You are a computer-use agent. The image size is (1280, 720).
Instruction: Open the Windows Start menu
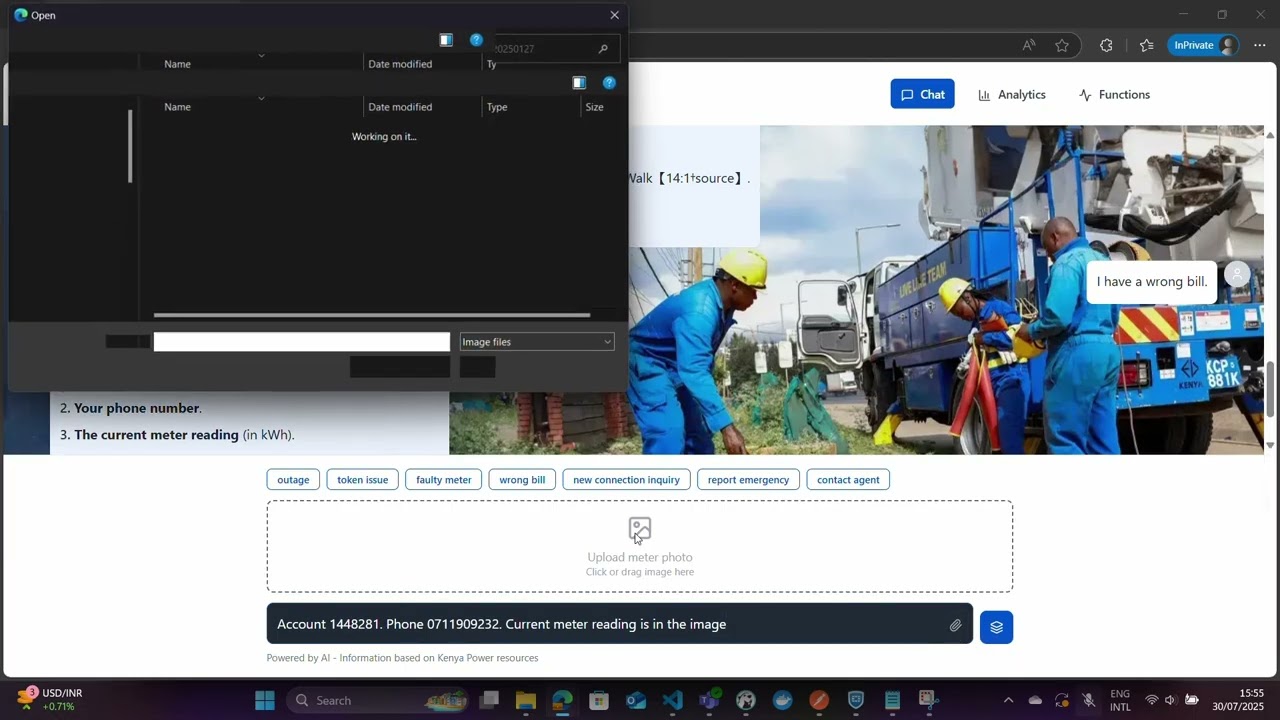click(x=265, y=700)
